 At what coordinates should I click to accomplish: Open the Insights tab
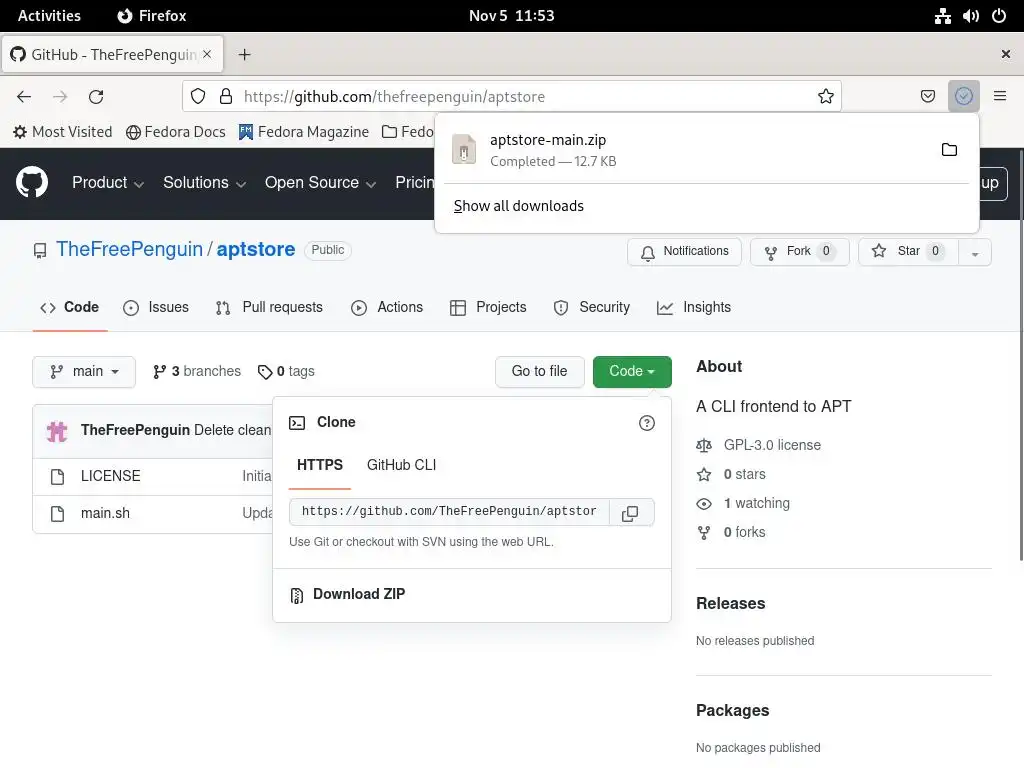pos(694,308)
